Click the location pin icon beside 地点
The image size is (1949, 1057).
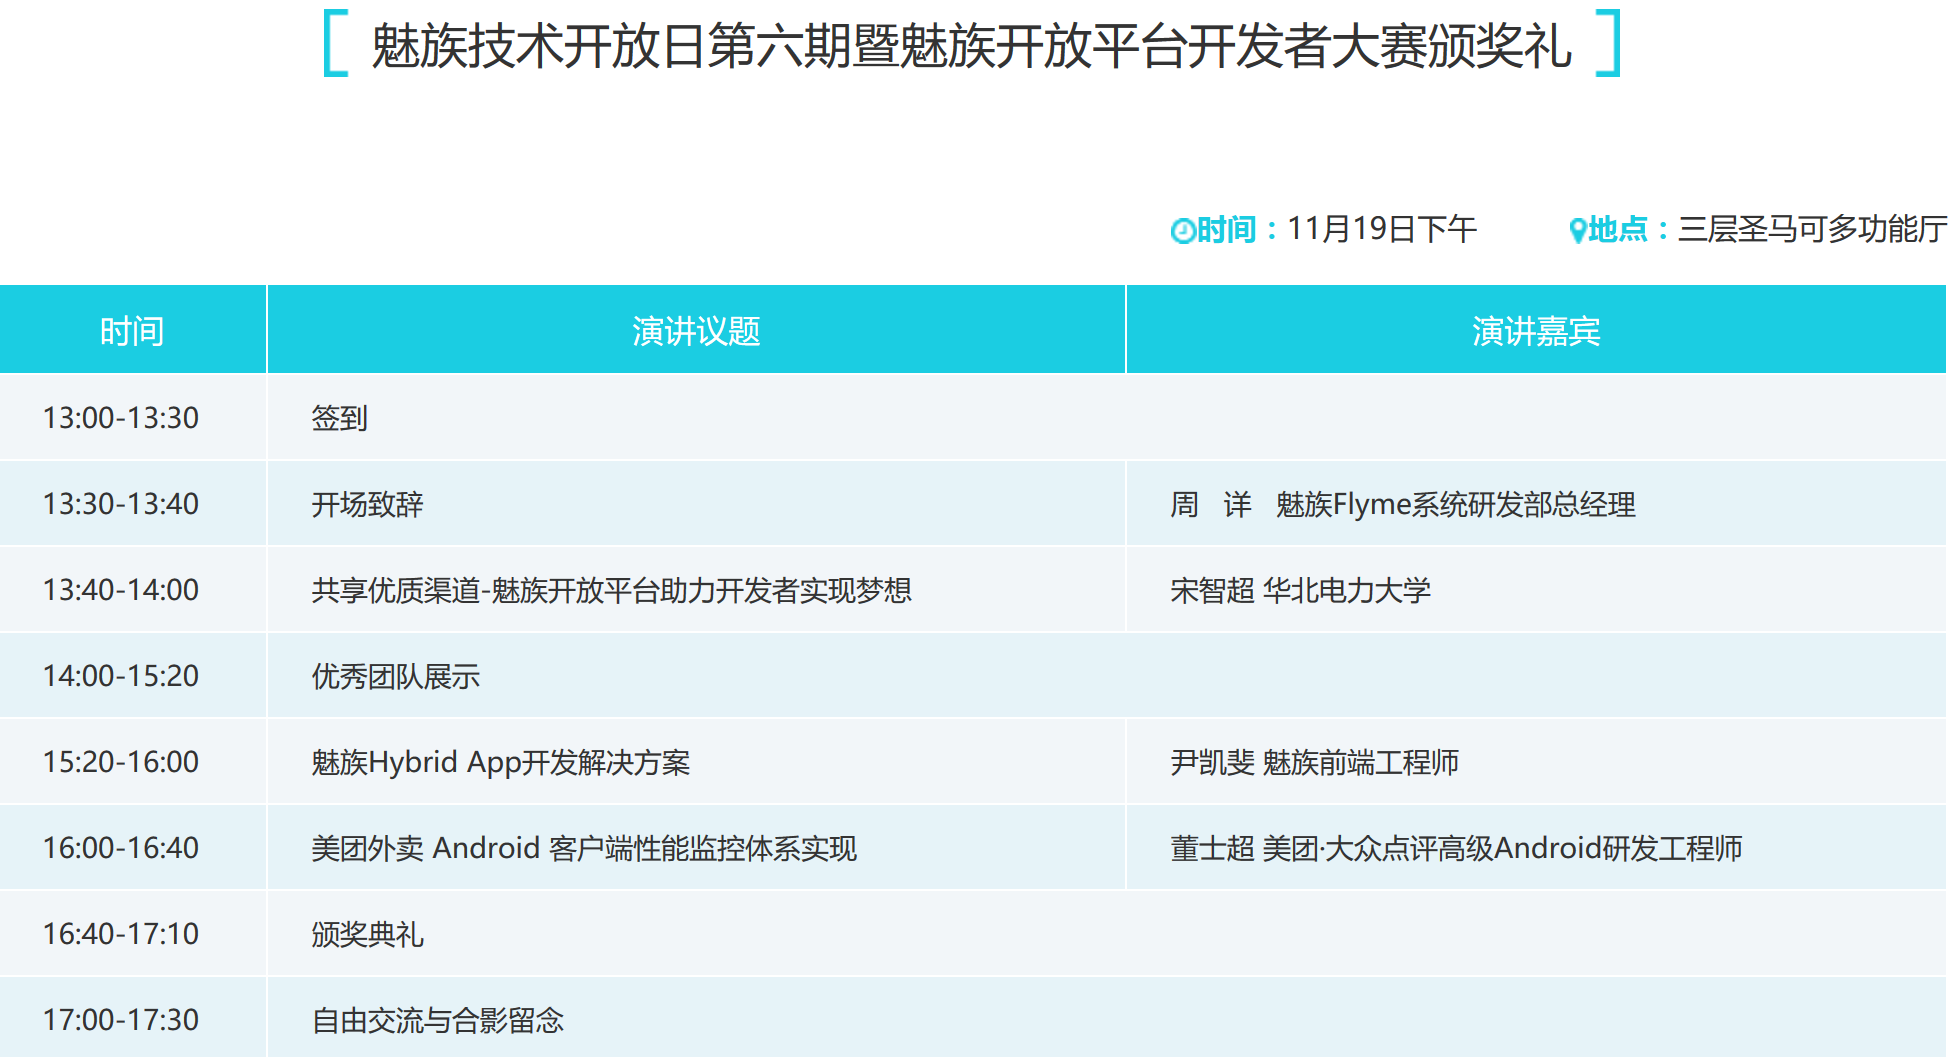pyautogui.click(x=1577, y=231)
